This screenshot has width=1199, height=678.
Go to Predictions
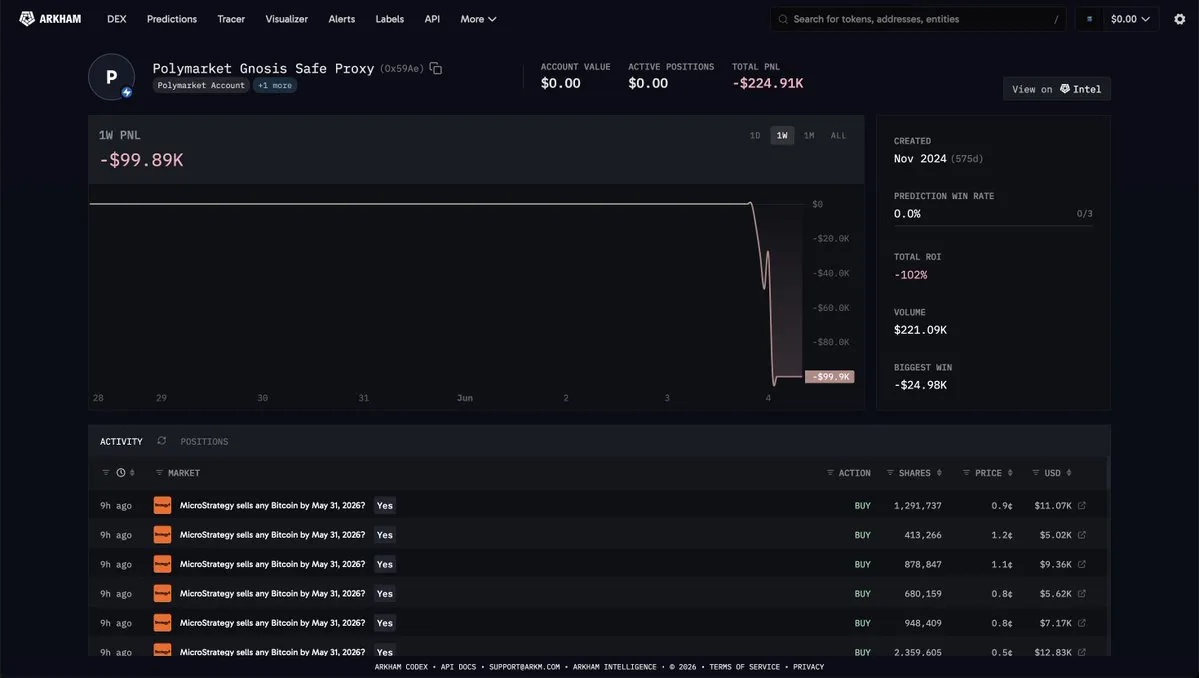tap(172, 19)
